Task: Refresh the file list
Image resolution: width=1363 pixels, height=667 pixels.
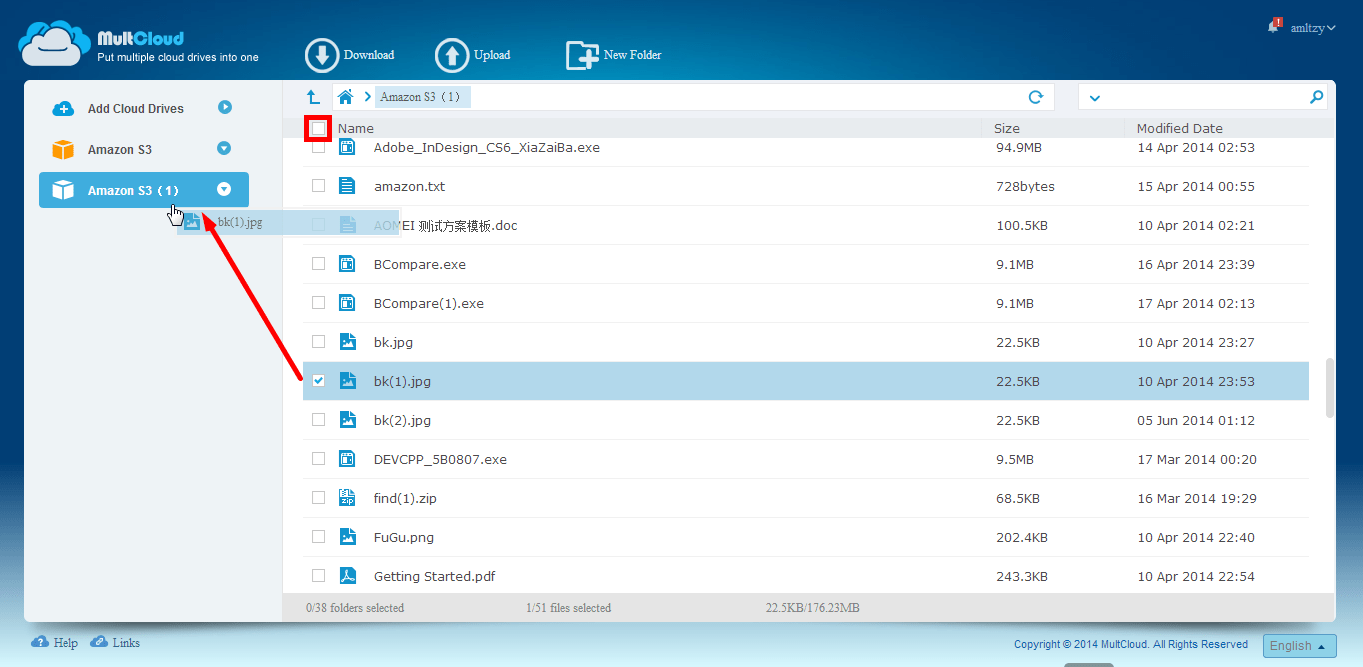Action: tap(1037, 96)
